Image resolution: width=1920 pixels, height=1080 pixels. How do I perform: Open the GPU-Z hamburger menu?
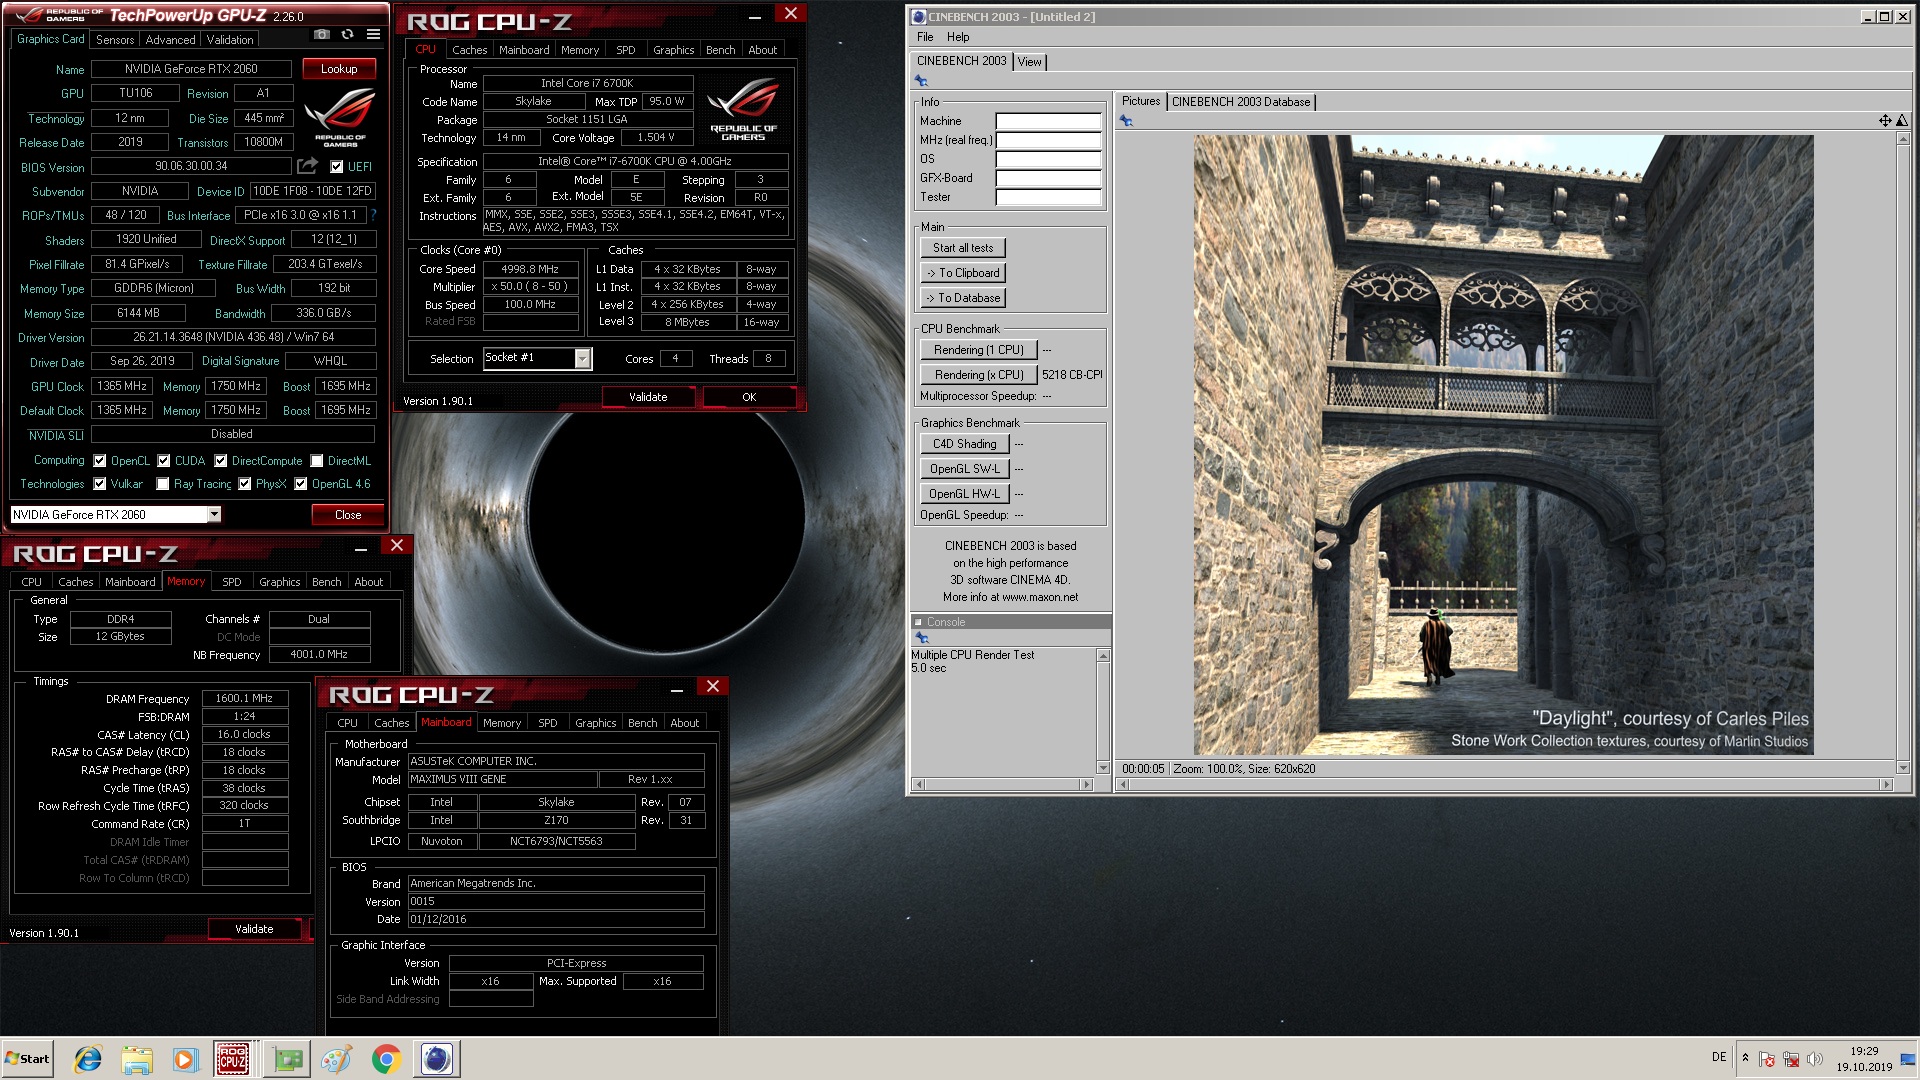pos(373,34)
